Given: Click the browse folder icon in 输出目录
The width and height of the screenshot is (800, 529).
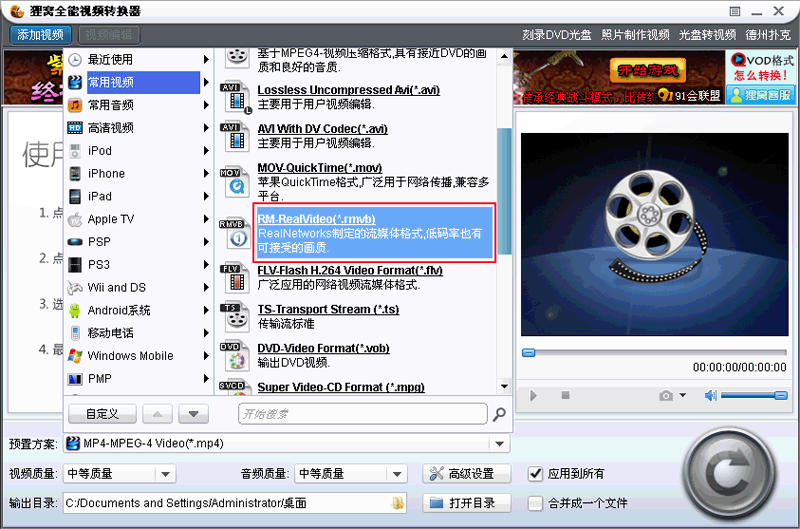Looking at the screenshot, I should (398, 503).
